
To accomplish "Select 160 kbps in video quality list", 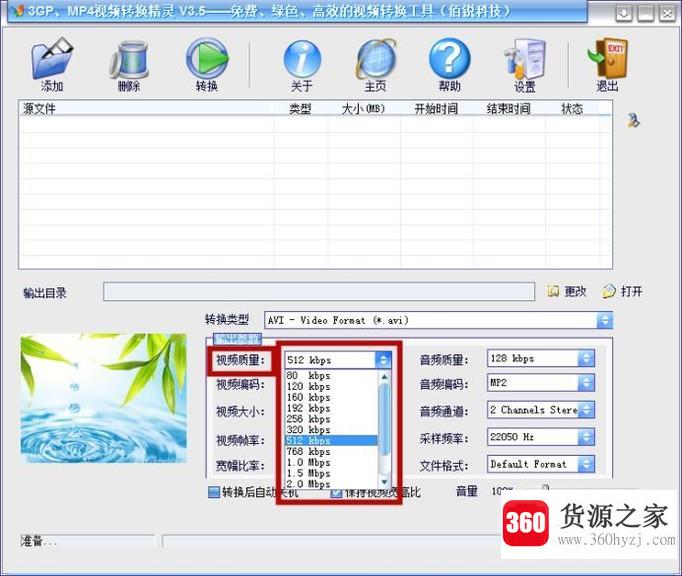I will 331,397.
